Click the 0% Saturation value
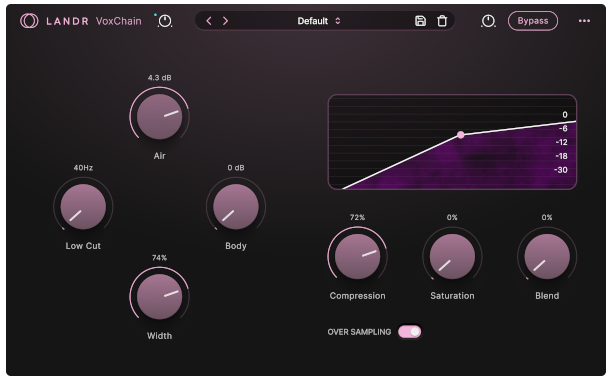 click(x=452, y=217)
